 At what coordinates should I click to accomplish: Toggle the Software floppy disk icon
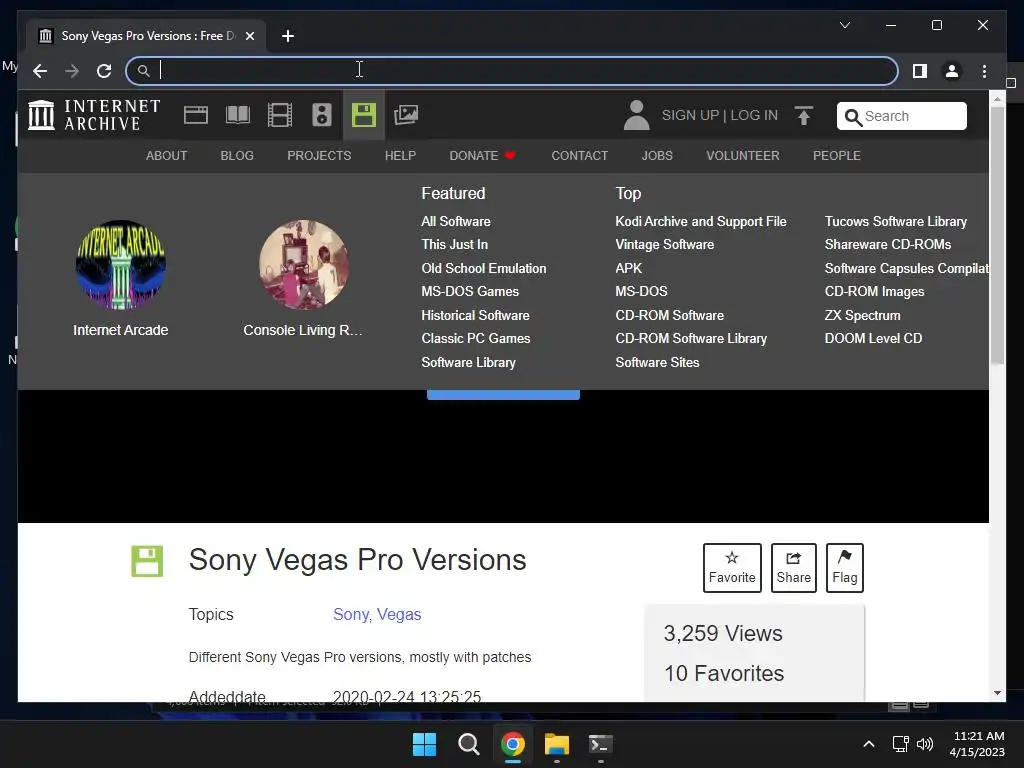tap(364, 116)
